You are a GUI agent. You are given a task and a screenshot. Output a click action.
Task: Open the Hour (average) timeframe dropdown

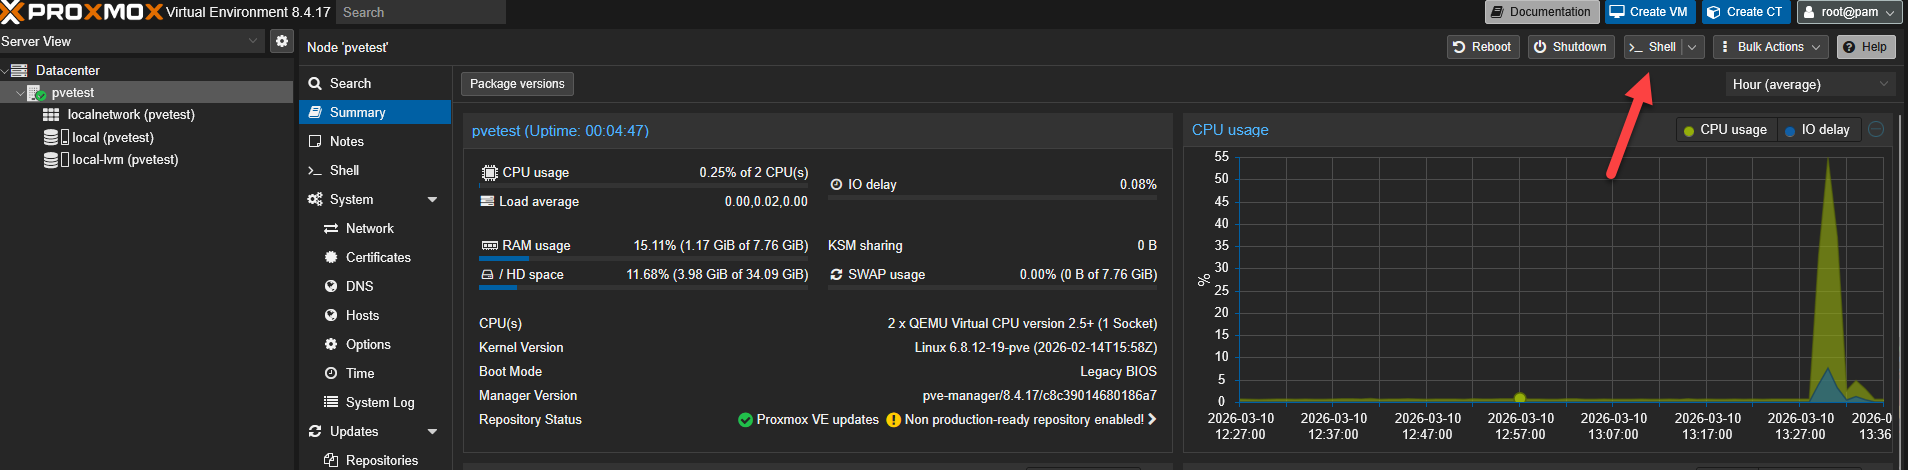[x=1810, y=85]
